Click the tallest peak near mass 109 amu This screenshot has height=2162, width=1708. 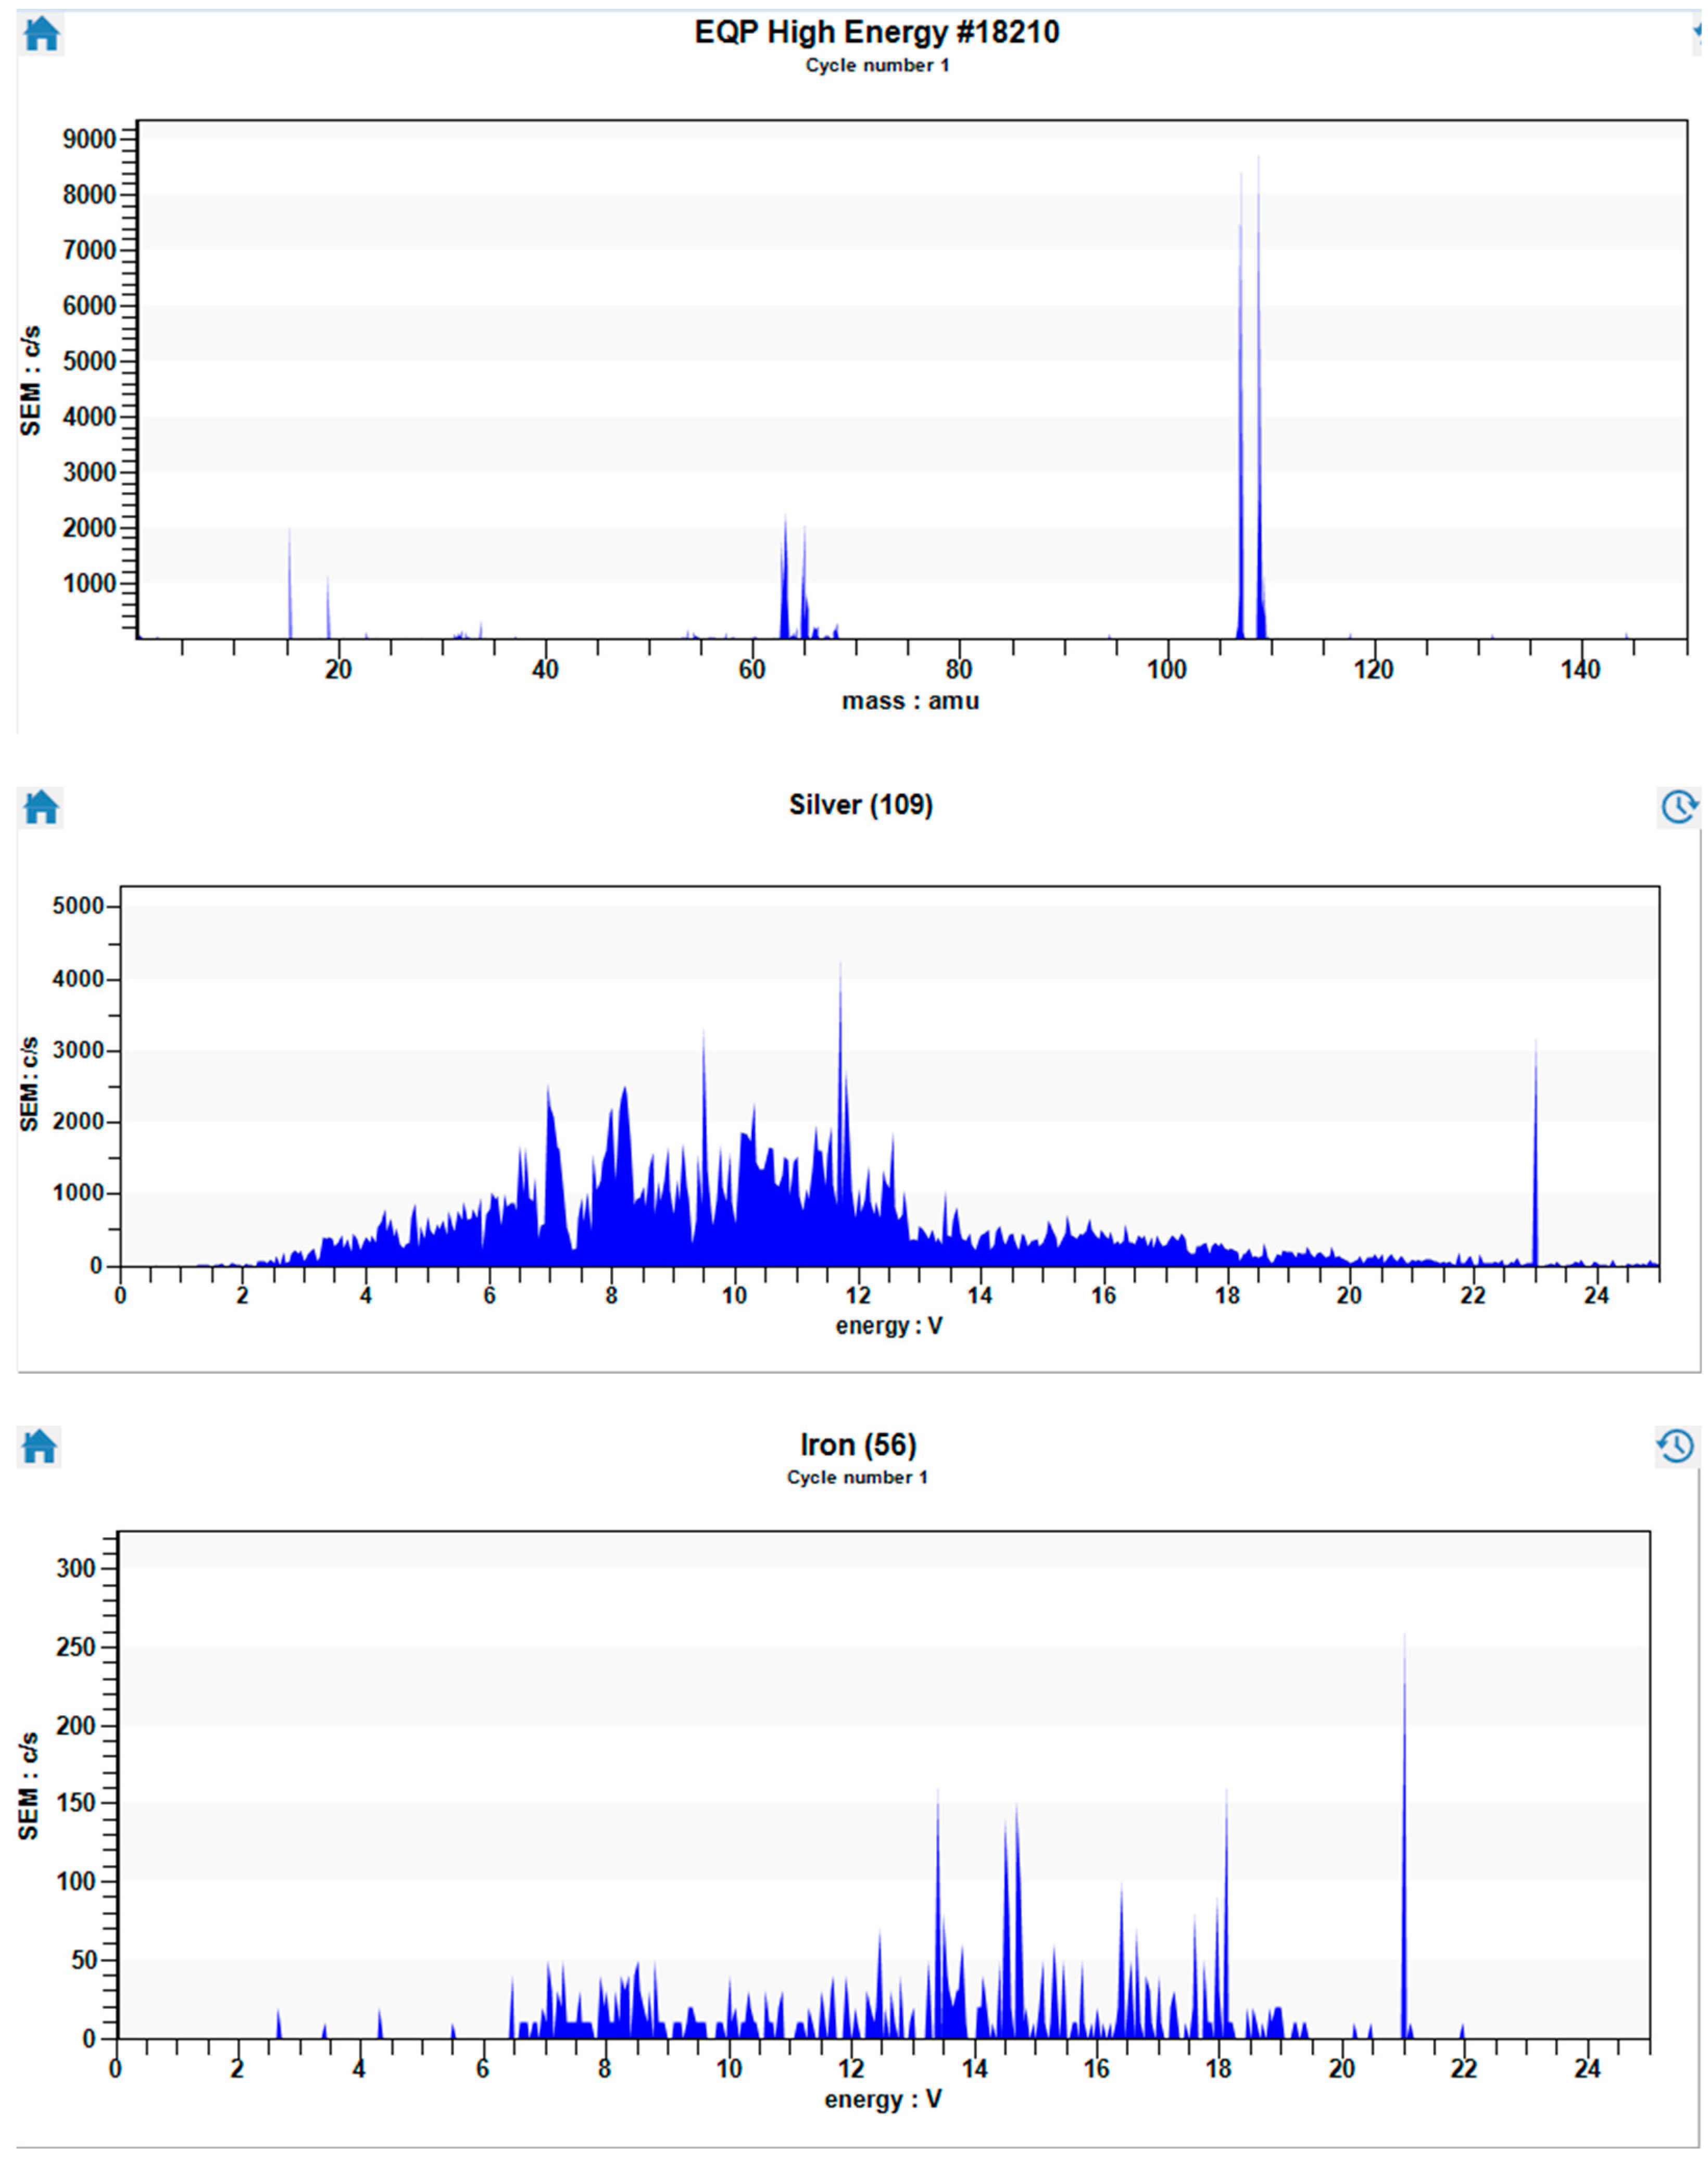[1259, 400]
